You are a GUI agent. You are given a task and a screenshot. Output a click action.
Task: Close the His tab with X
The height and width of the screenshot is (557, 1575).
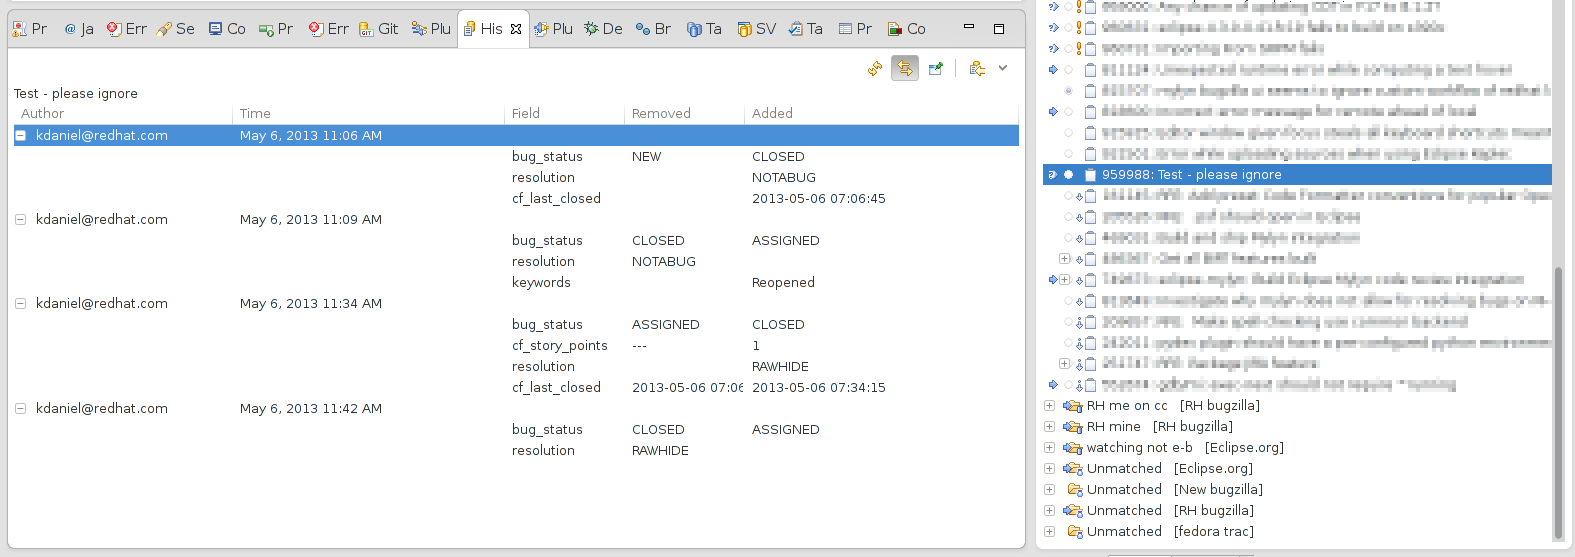[x=516, y=29]
